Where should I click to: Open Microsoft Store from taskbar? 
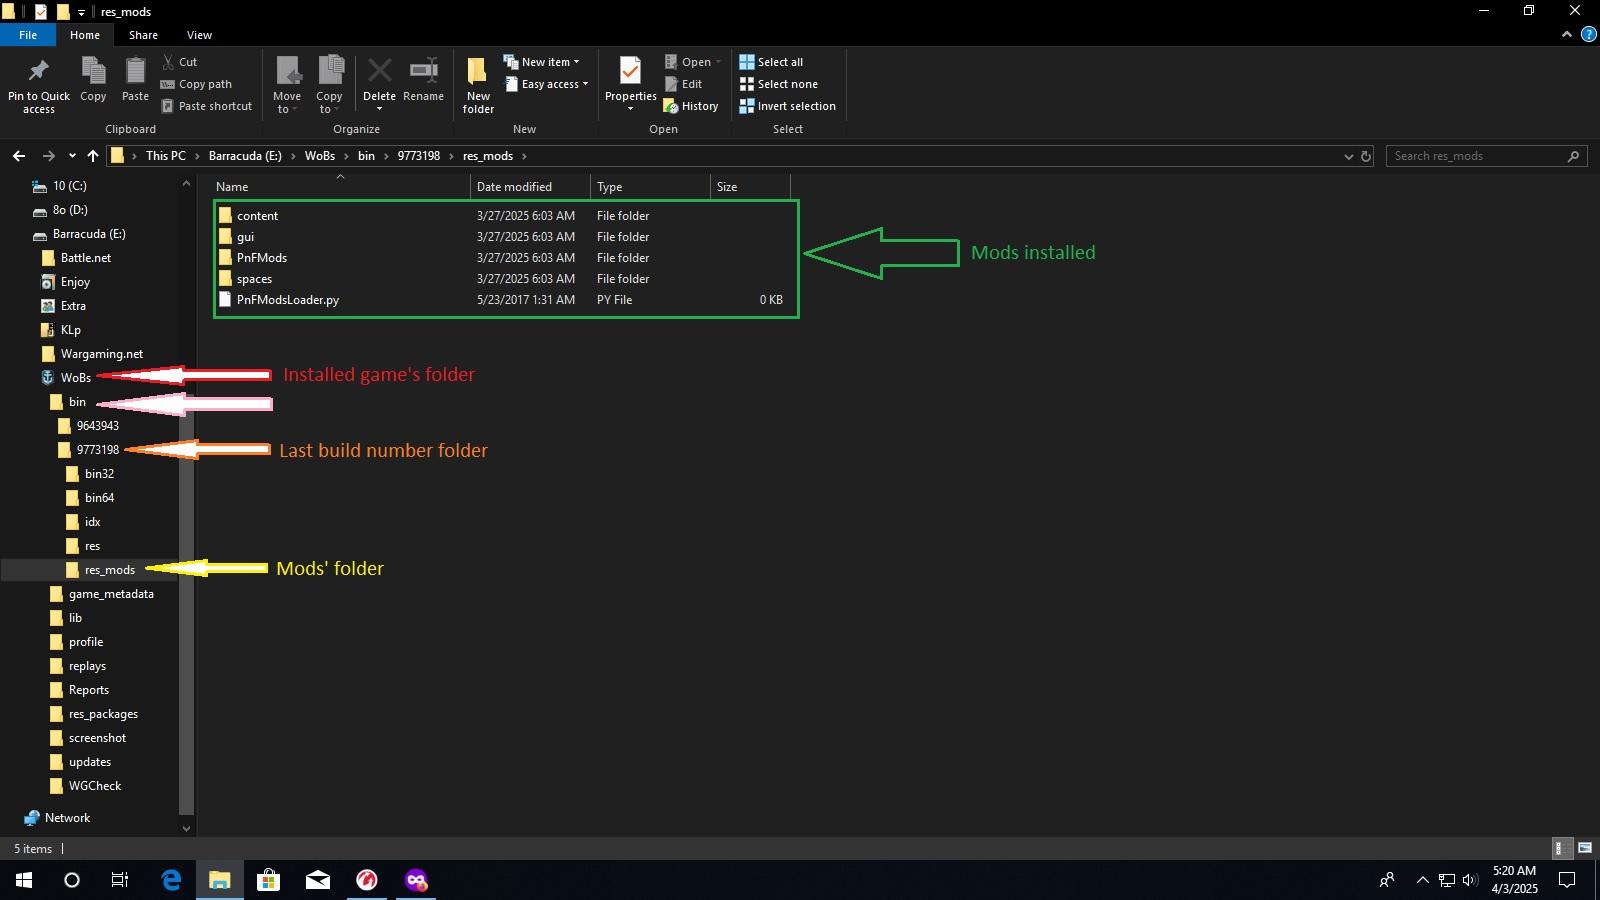click(268, 880)
